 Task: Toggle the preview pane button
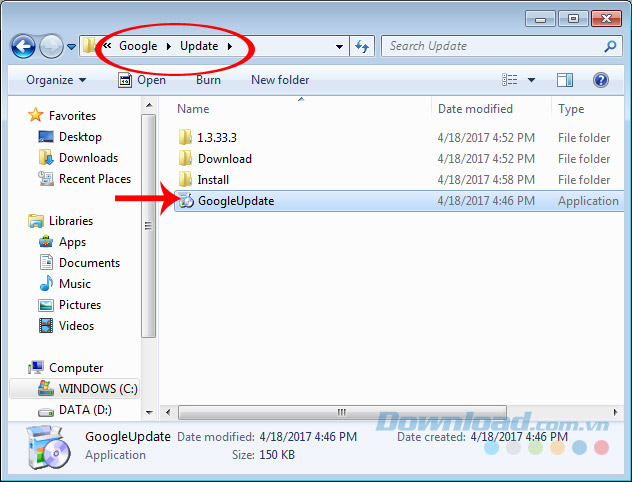coord(565,80)
